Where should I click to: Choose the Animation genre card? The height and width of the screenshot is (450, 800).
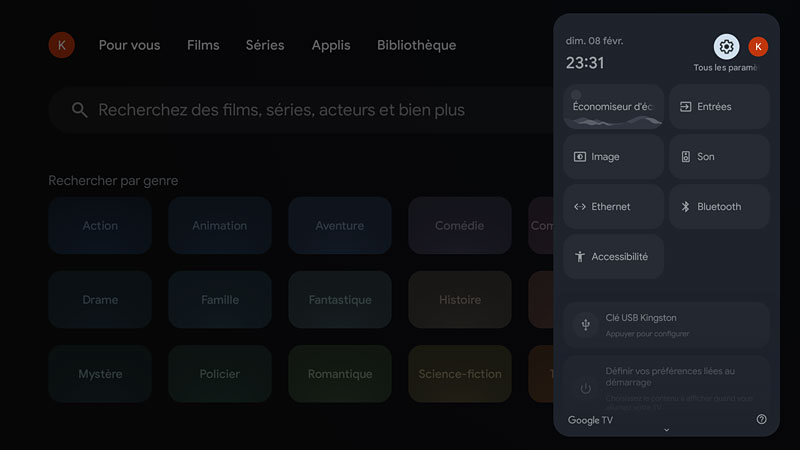click(219, 226)
